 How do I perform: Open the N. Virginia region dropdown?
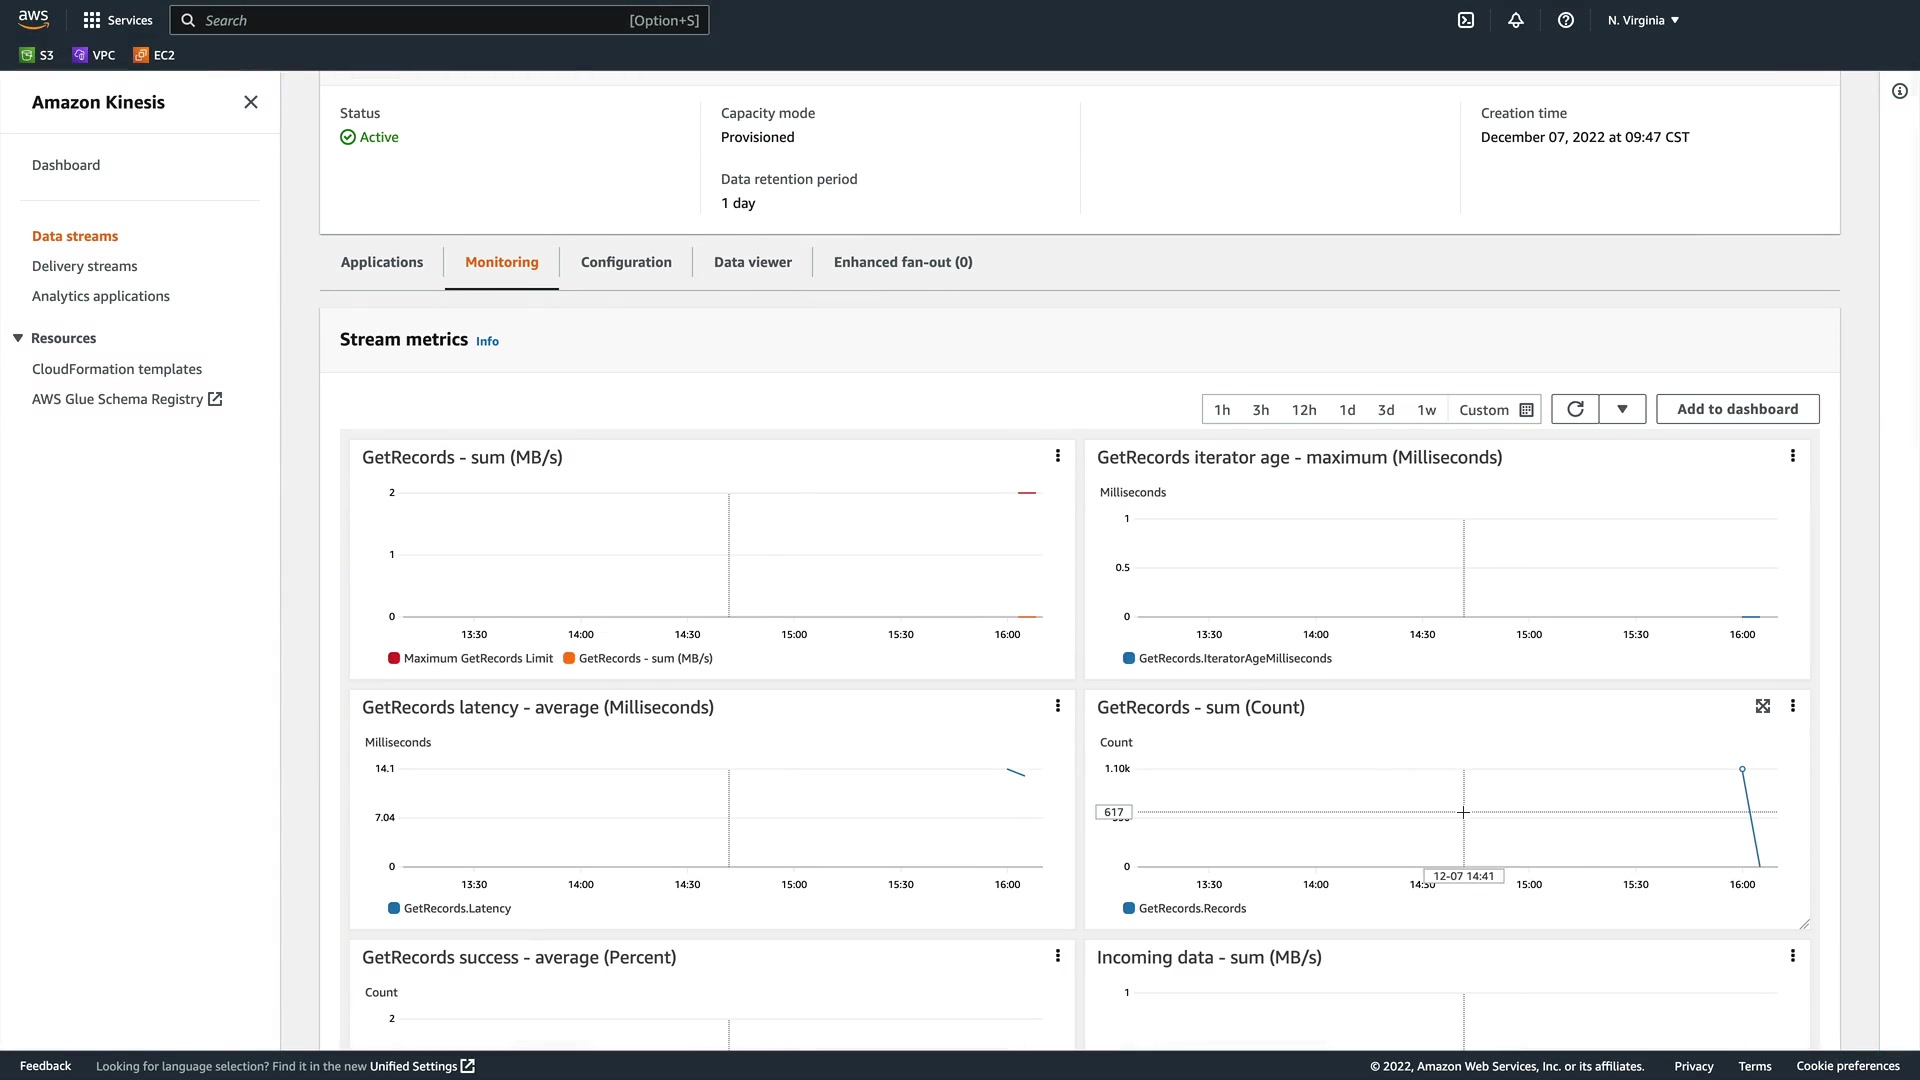[1643, 20]
